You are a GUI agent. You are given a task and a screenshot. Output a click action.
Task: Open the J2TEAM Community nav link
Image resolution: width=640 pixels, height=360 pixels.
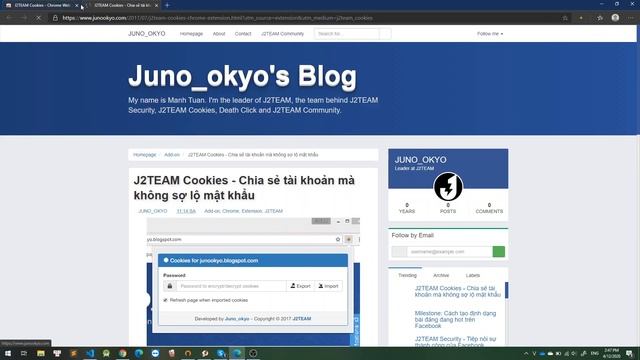click(282, 33)
